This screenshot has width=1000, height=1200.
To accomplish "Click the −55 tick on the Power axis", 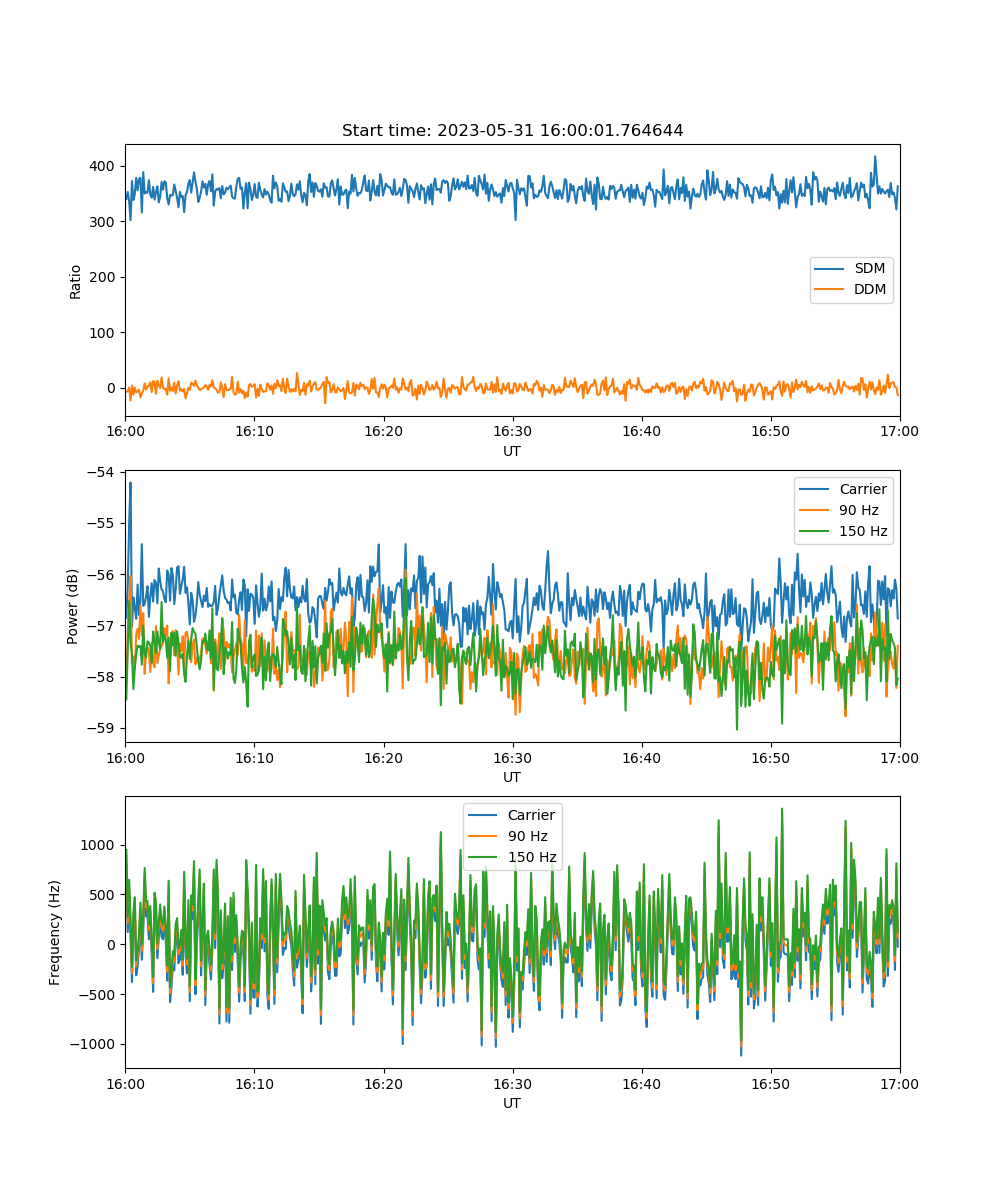I will 100,523.
